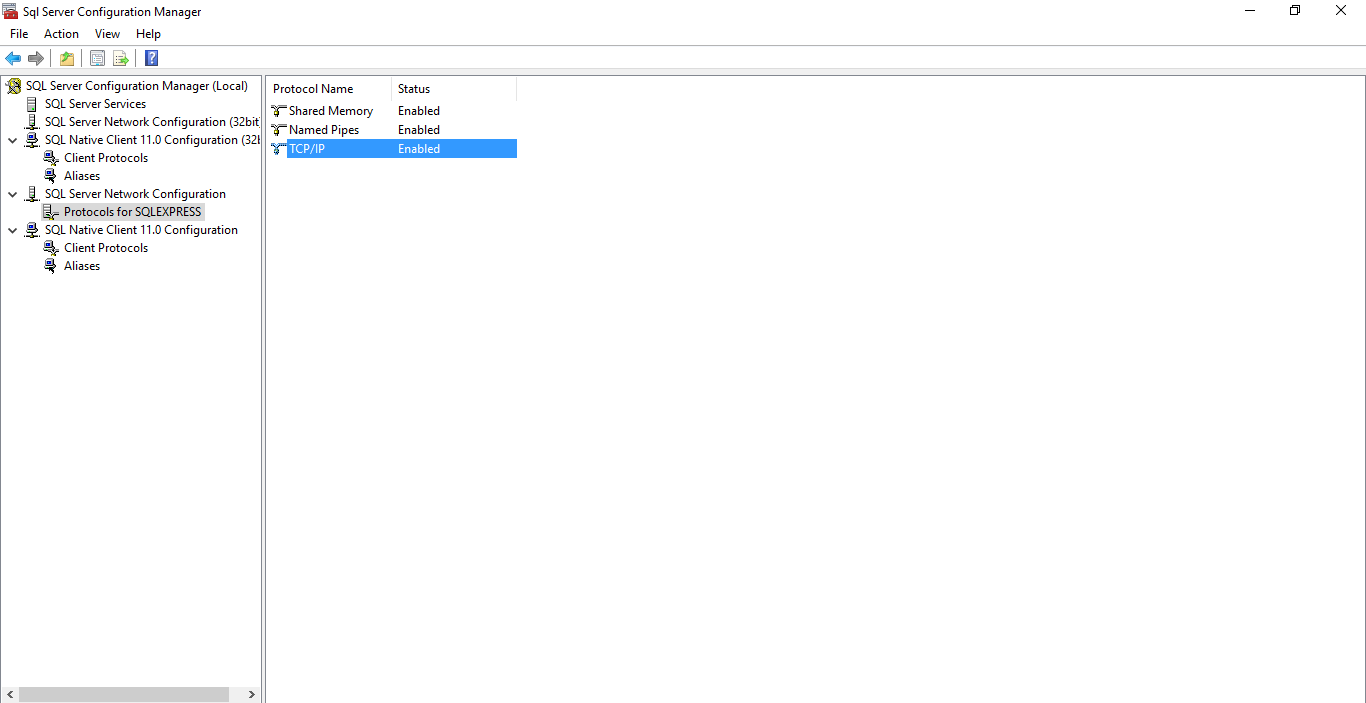
Task: Collapse the SQL Server Network Configuration node
Action: (x=13, y=194)
